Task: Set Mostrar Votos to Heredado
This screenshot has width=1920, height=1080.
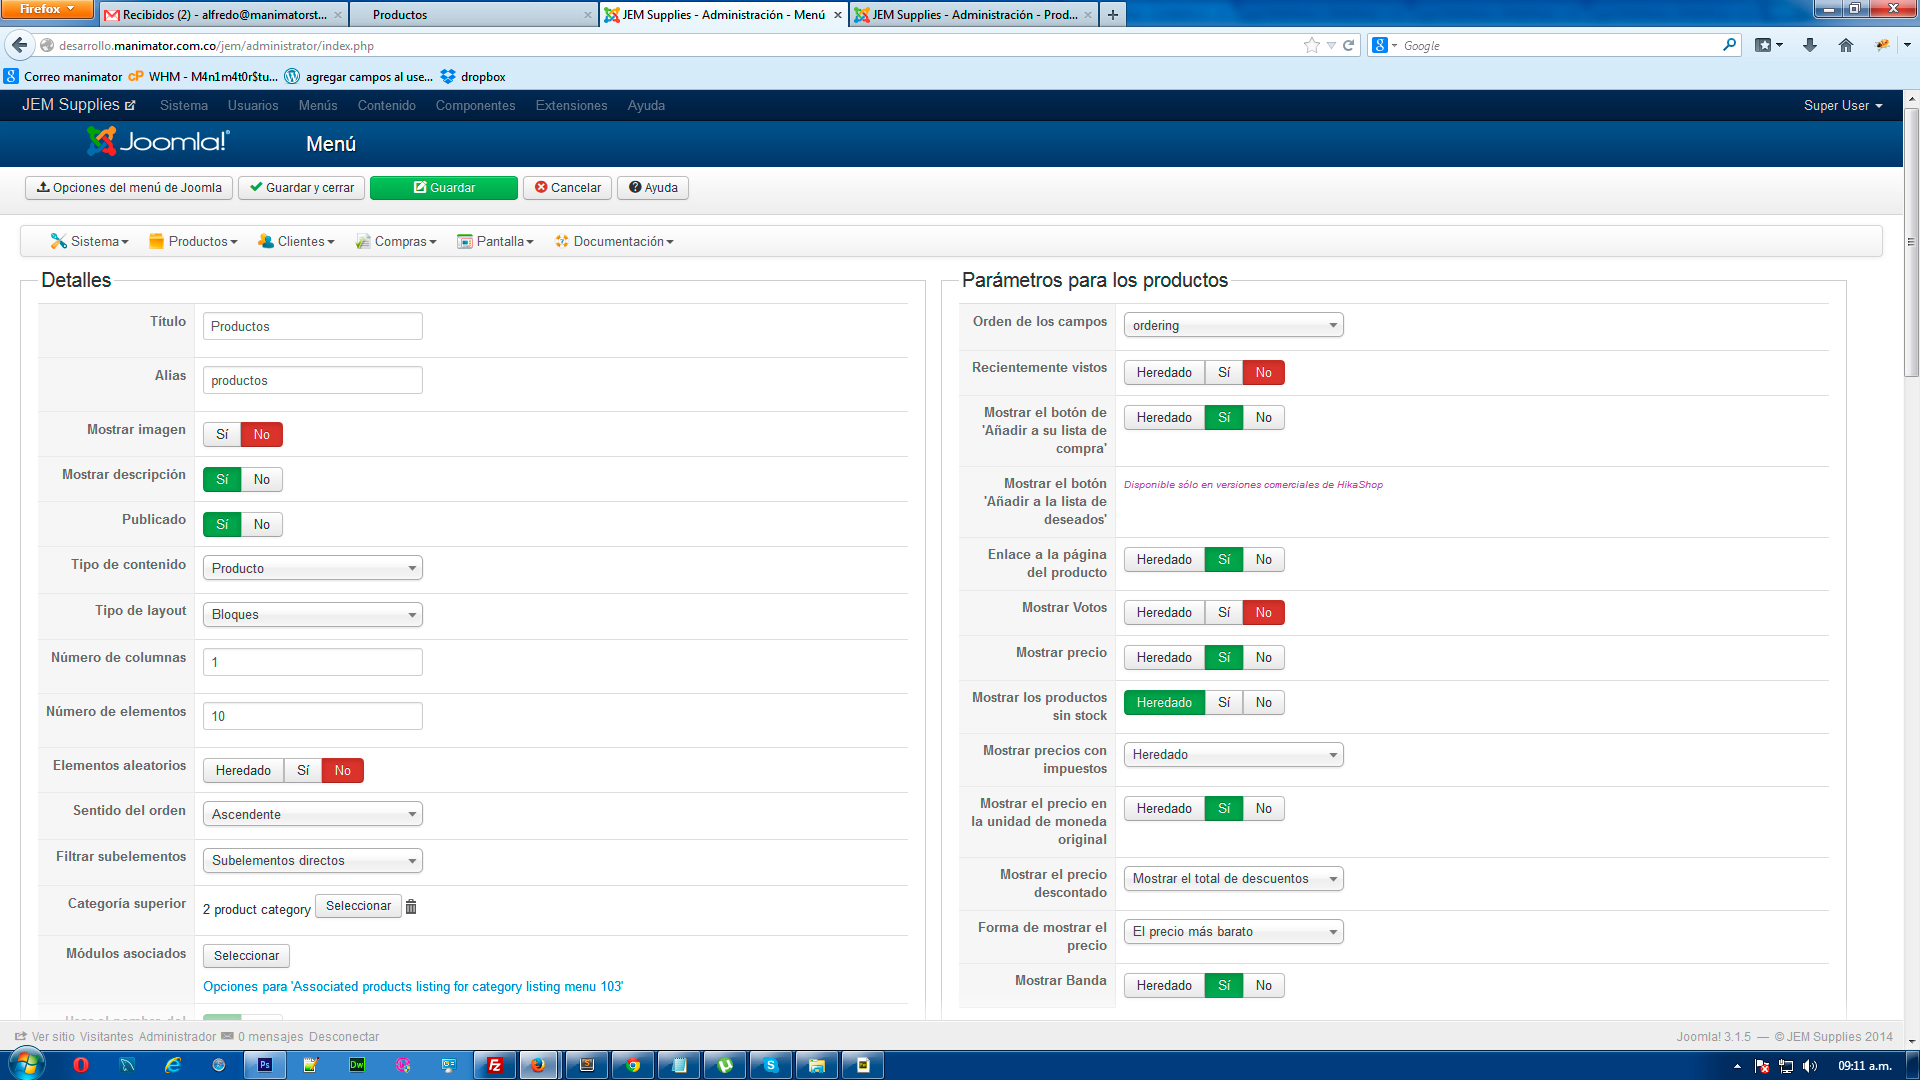Action: click(1163, 612)
